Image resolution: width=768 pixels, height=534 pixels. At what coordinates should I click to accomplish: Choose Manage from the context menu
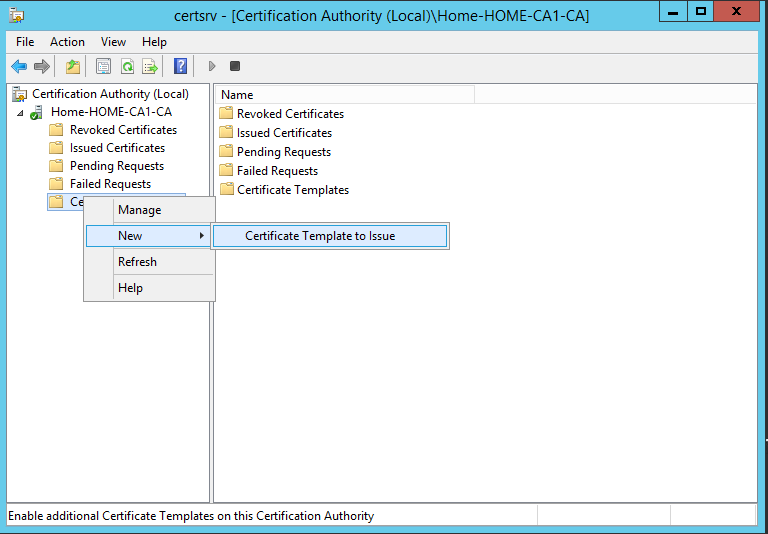(150, 210)
